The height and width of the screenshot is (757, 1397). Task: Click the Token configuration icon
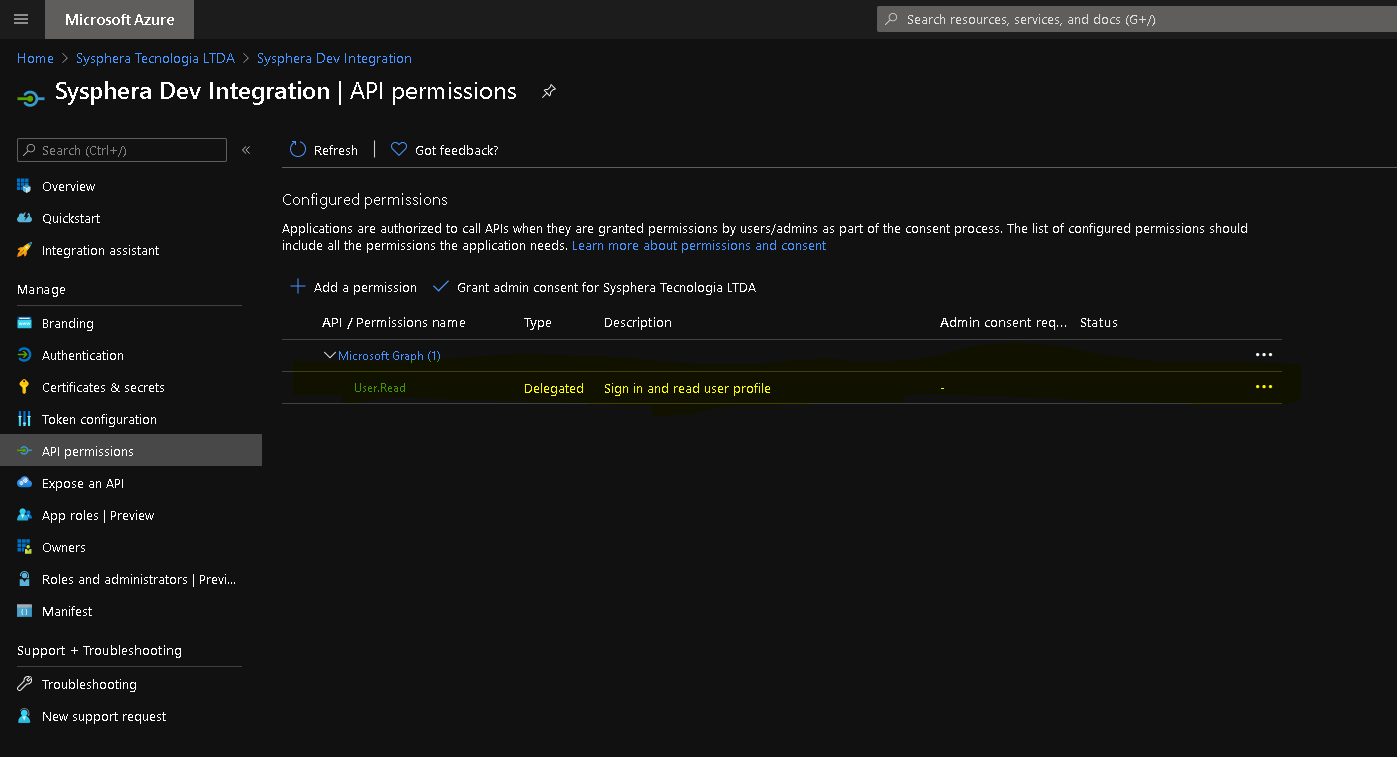point(24,419)
